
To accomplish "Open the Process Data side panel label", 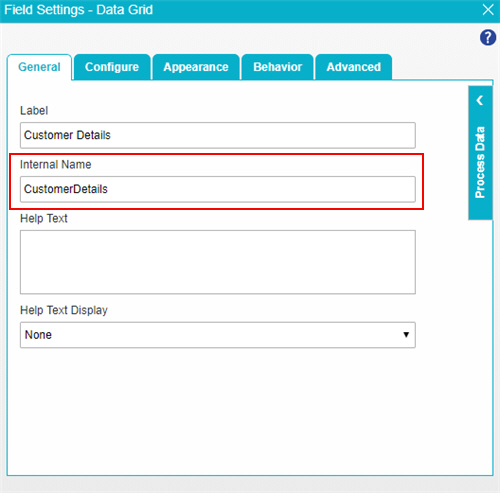I will (x=480, y=162).
